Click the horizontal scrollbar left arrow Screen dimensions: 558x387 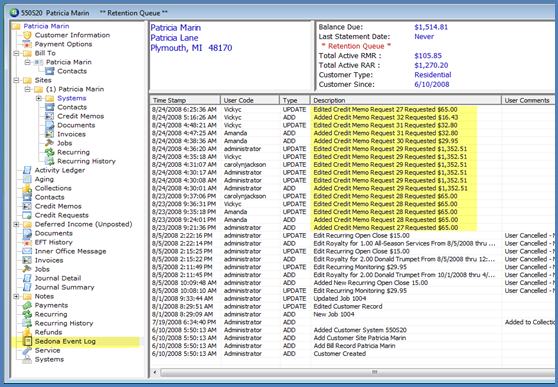(x=155, y=372)
